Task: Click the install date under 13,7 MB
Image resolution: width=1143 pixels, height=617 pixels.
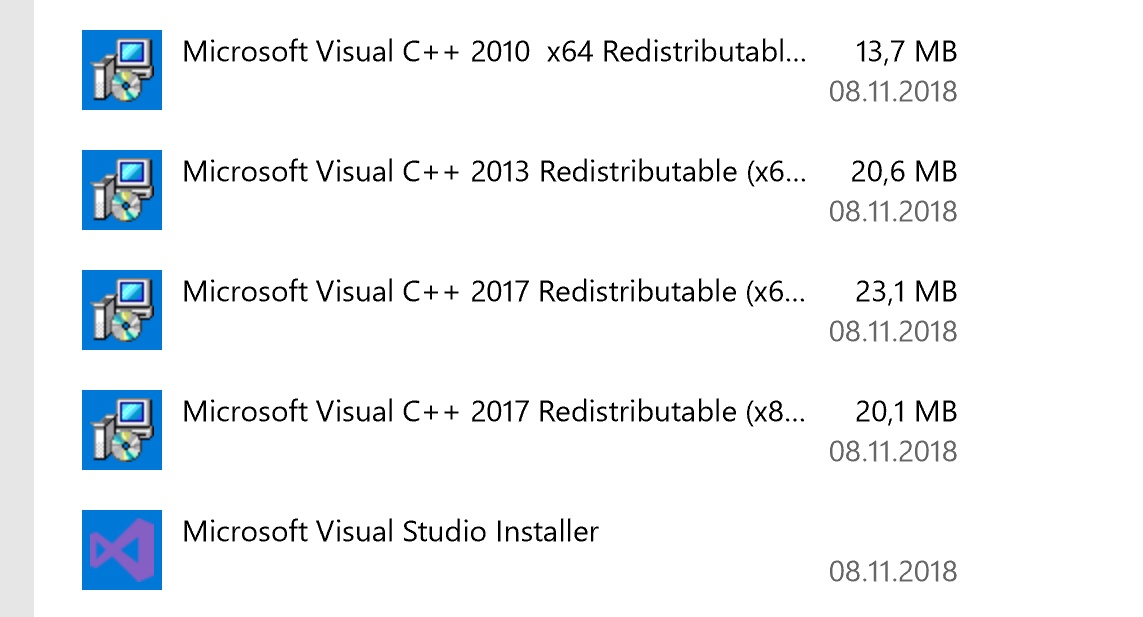Action: click(x=893, y=92)
